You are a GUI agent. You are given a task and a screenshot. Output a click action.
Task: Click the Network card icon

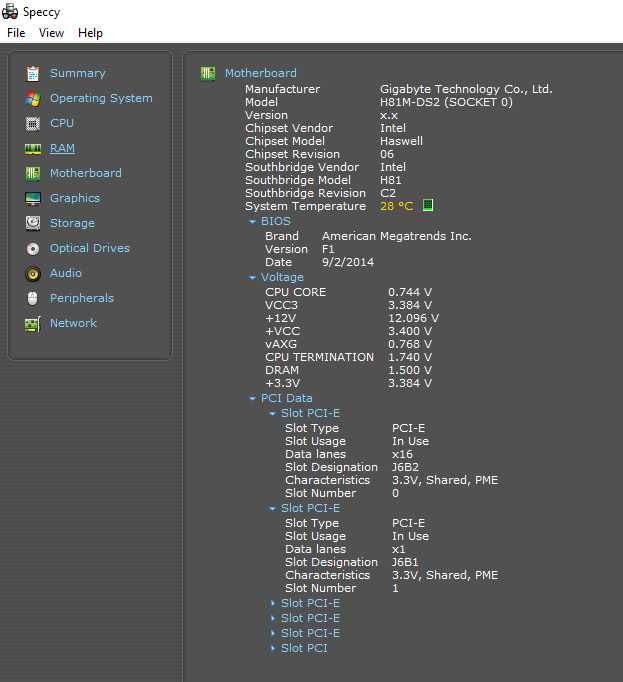pyautogui.click(x=33, y=324)
